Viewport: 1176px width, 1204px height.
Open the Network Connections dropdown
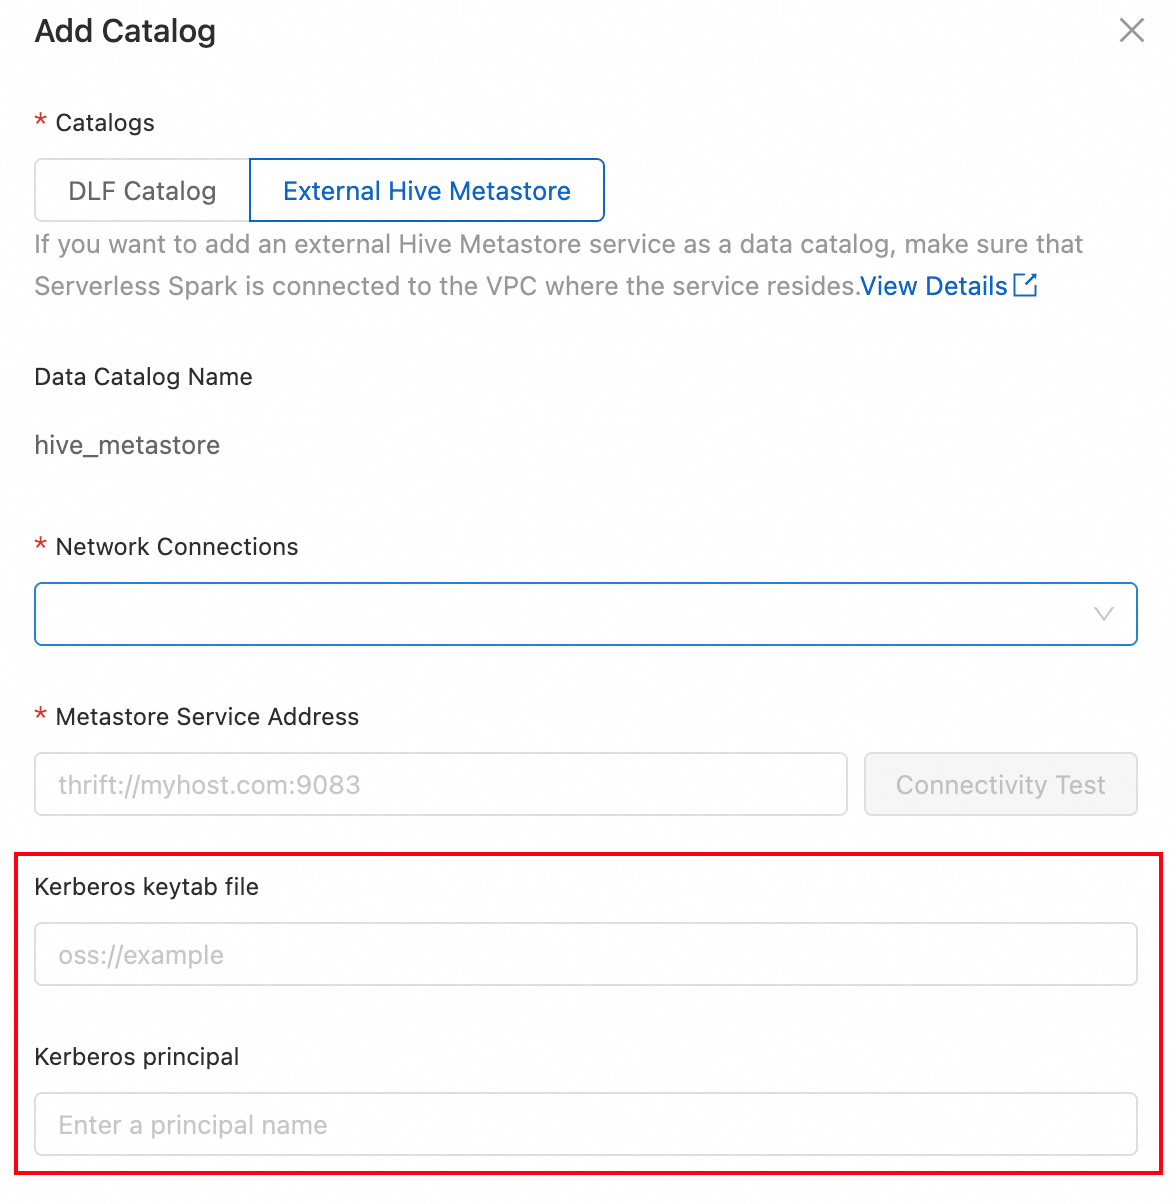click(x=560, y=614)
